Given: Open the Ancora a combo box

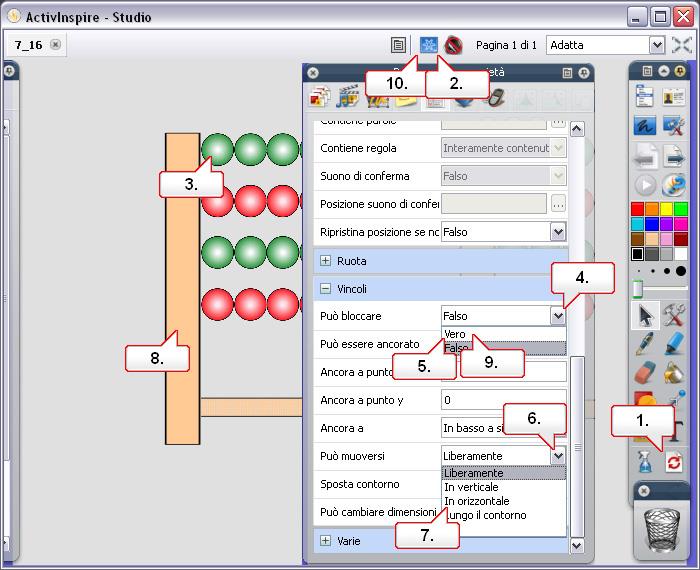Looking at the screenshot, I should tap(504, 428).
